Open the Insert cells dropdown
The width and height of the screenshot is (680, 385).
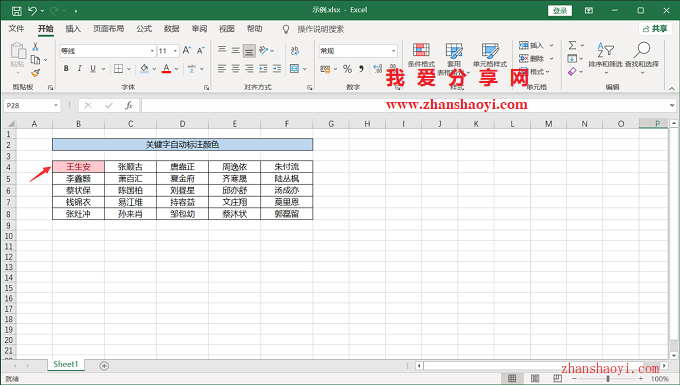pos(552,45)
